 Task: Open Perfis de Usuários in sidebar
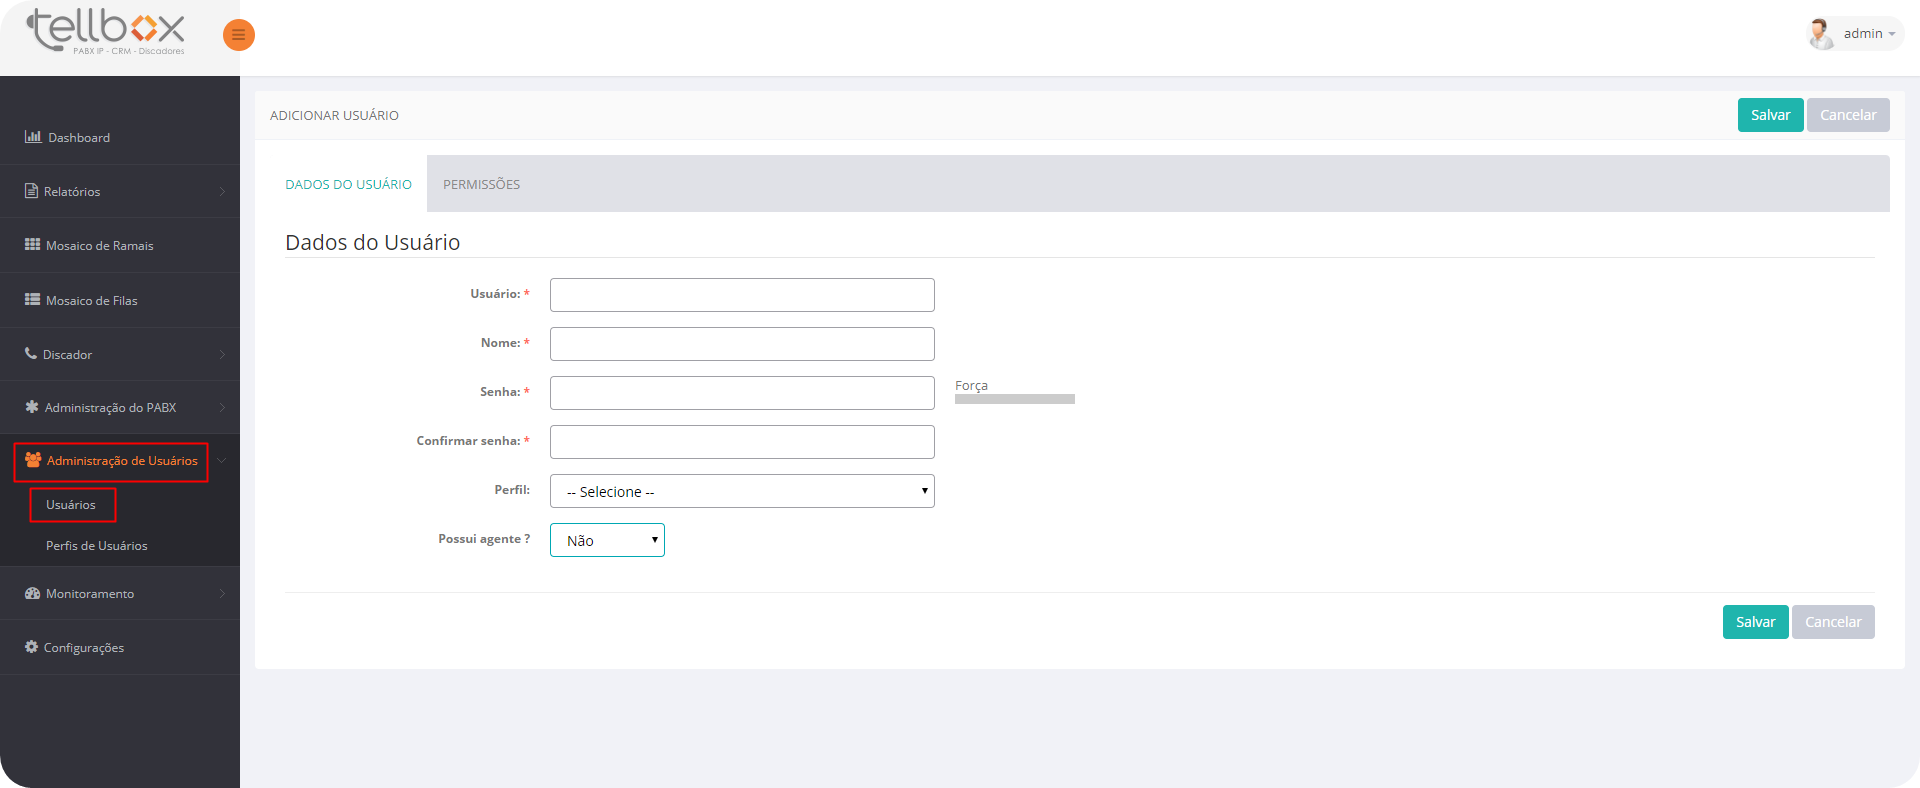coord(96,546)
